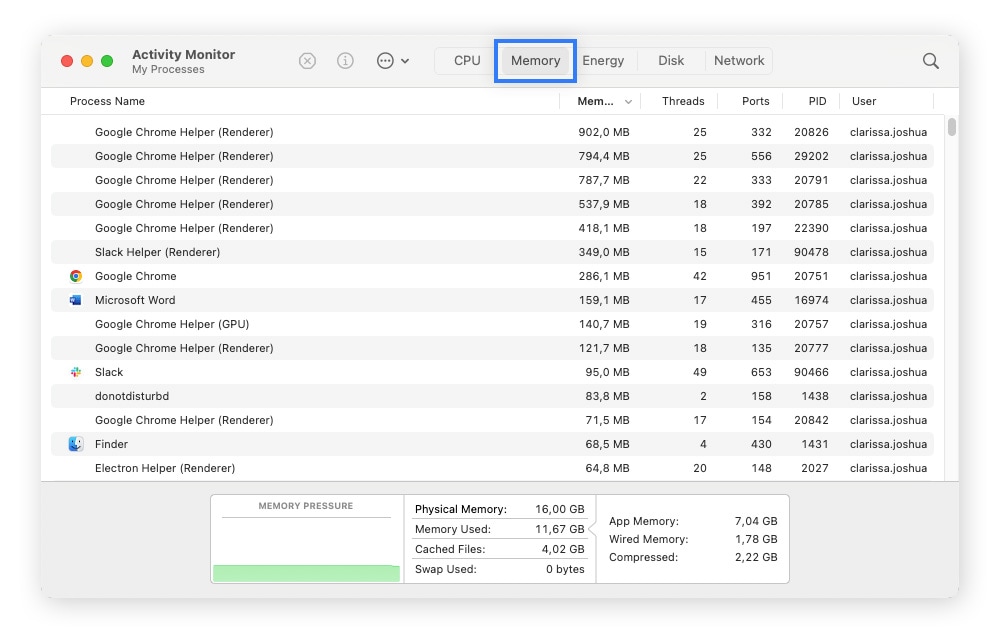Switch to the Memory tab
The image size is (1000, 633).
coord(536,61)
